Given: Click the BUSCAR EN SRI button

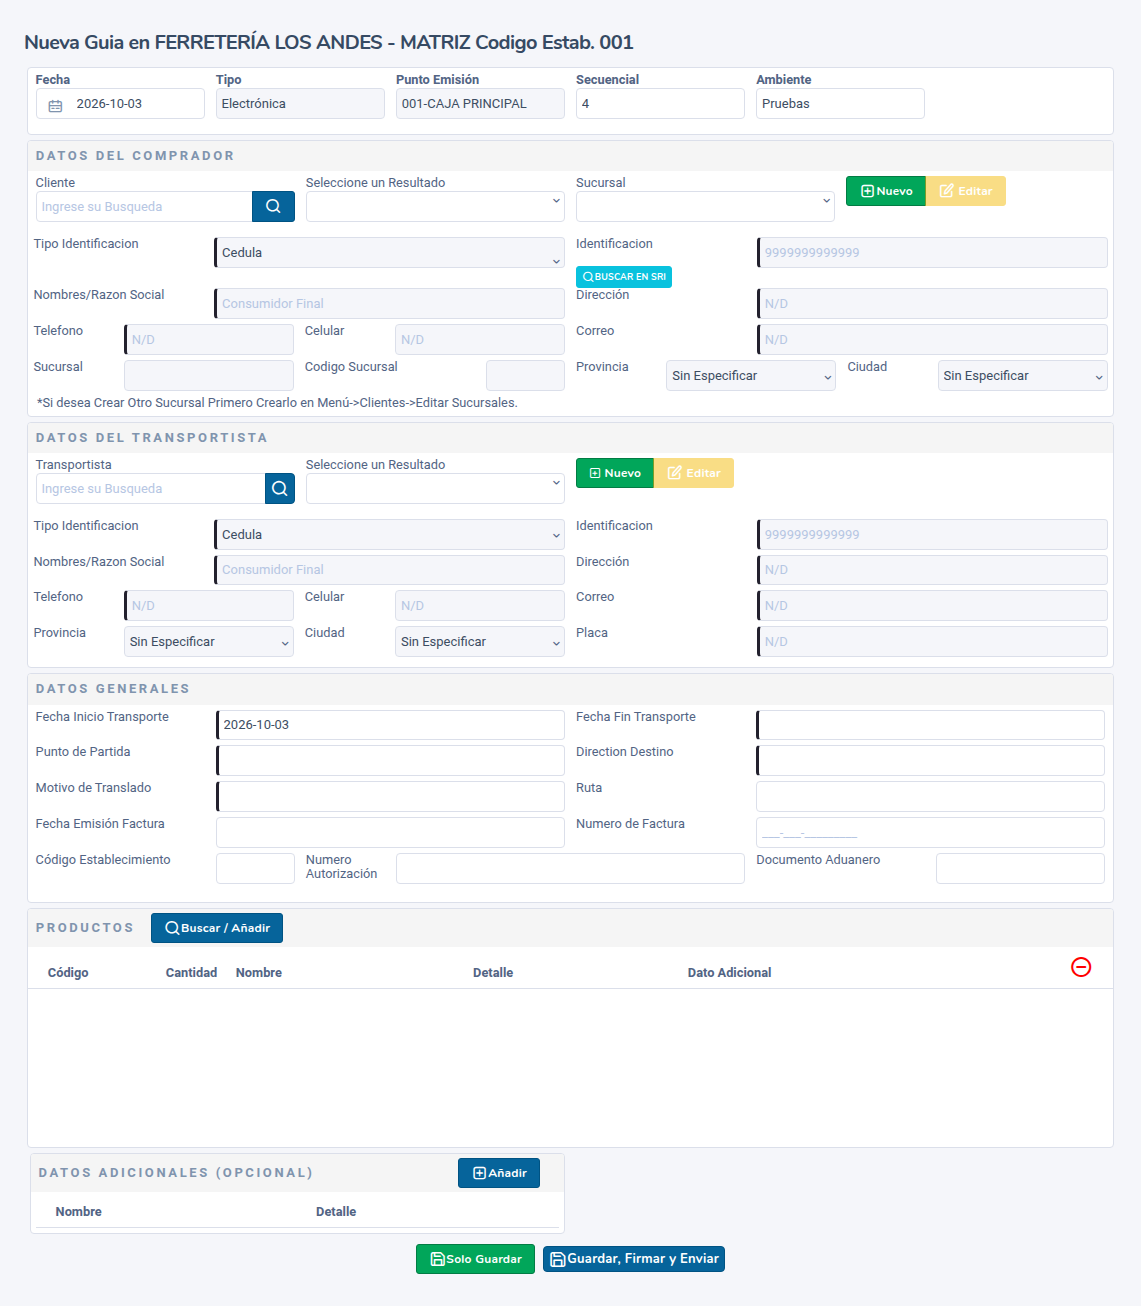Looking at the screenshot, I should (624, 277).
